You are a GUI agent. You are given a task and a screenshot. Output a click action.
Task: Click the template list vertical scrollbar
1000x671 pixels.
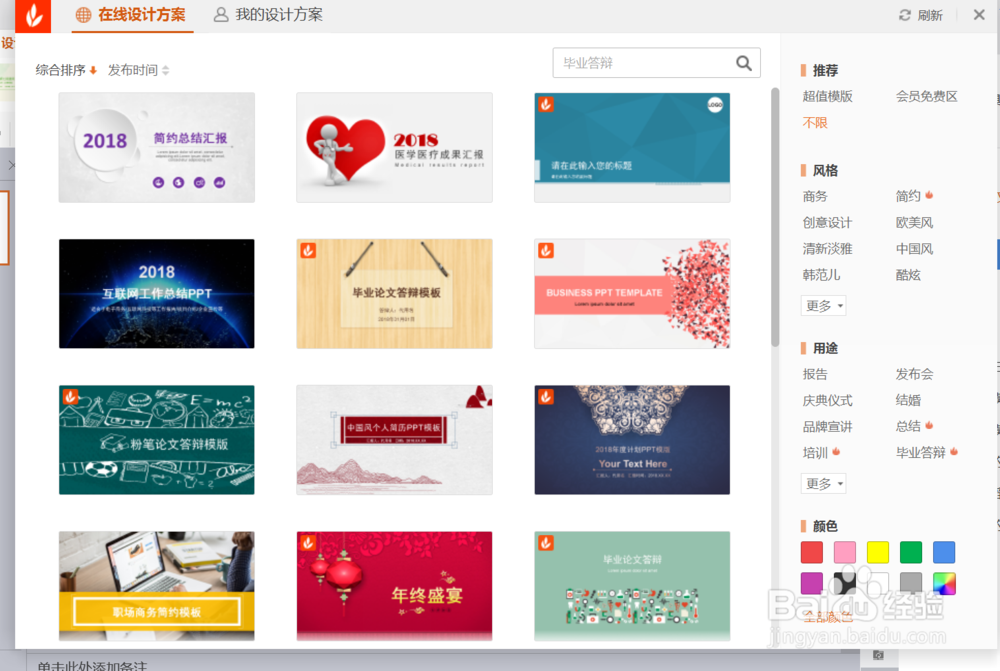pyautogui.click(x=775, y=217)
